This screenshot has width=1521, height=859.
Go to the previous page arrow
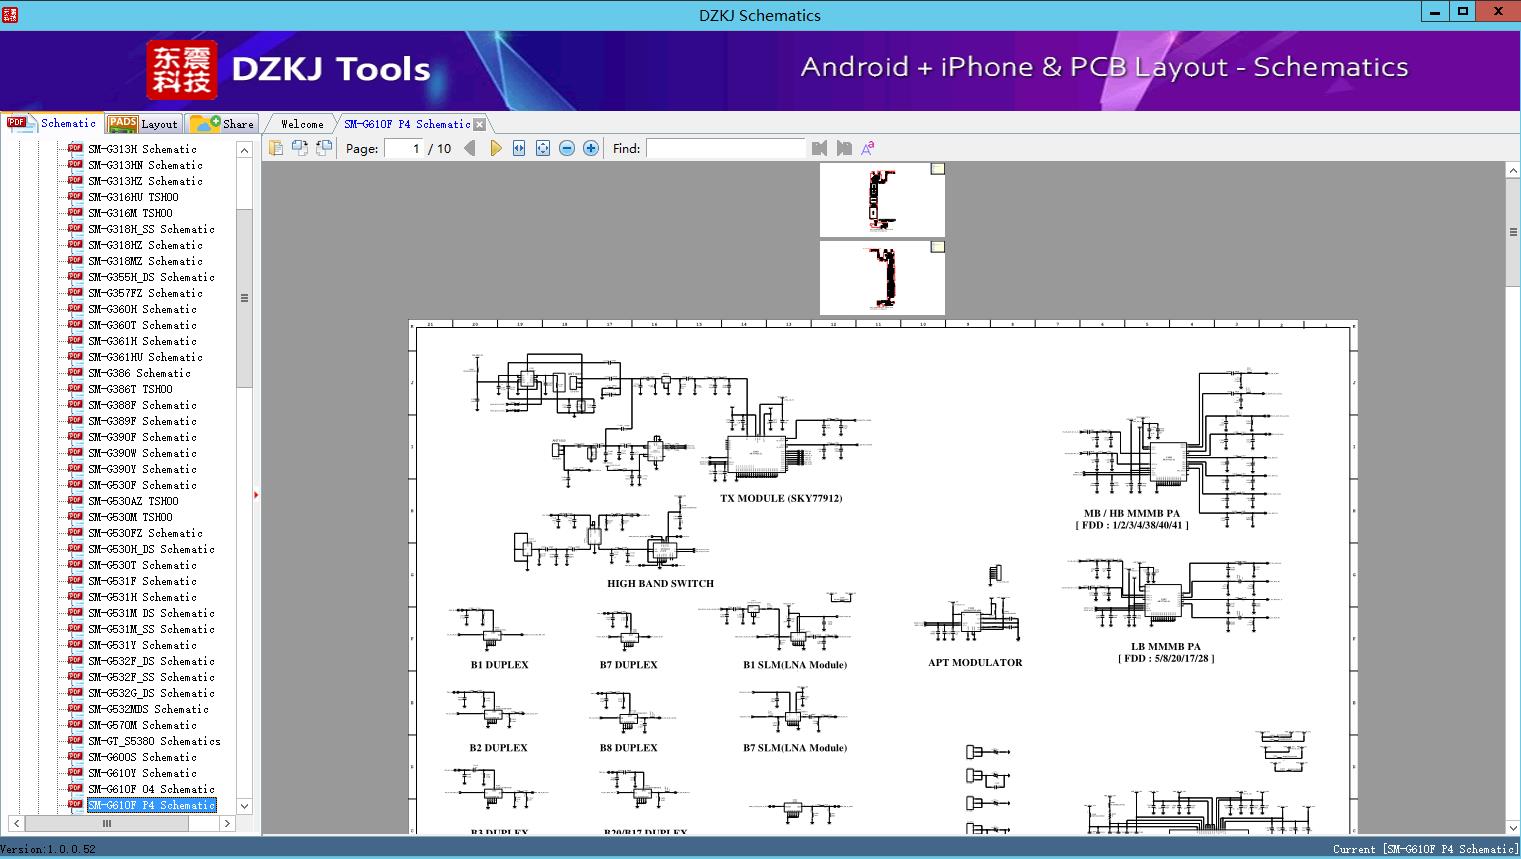pos(470,148)
